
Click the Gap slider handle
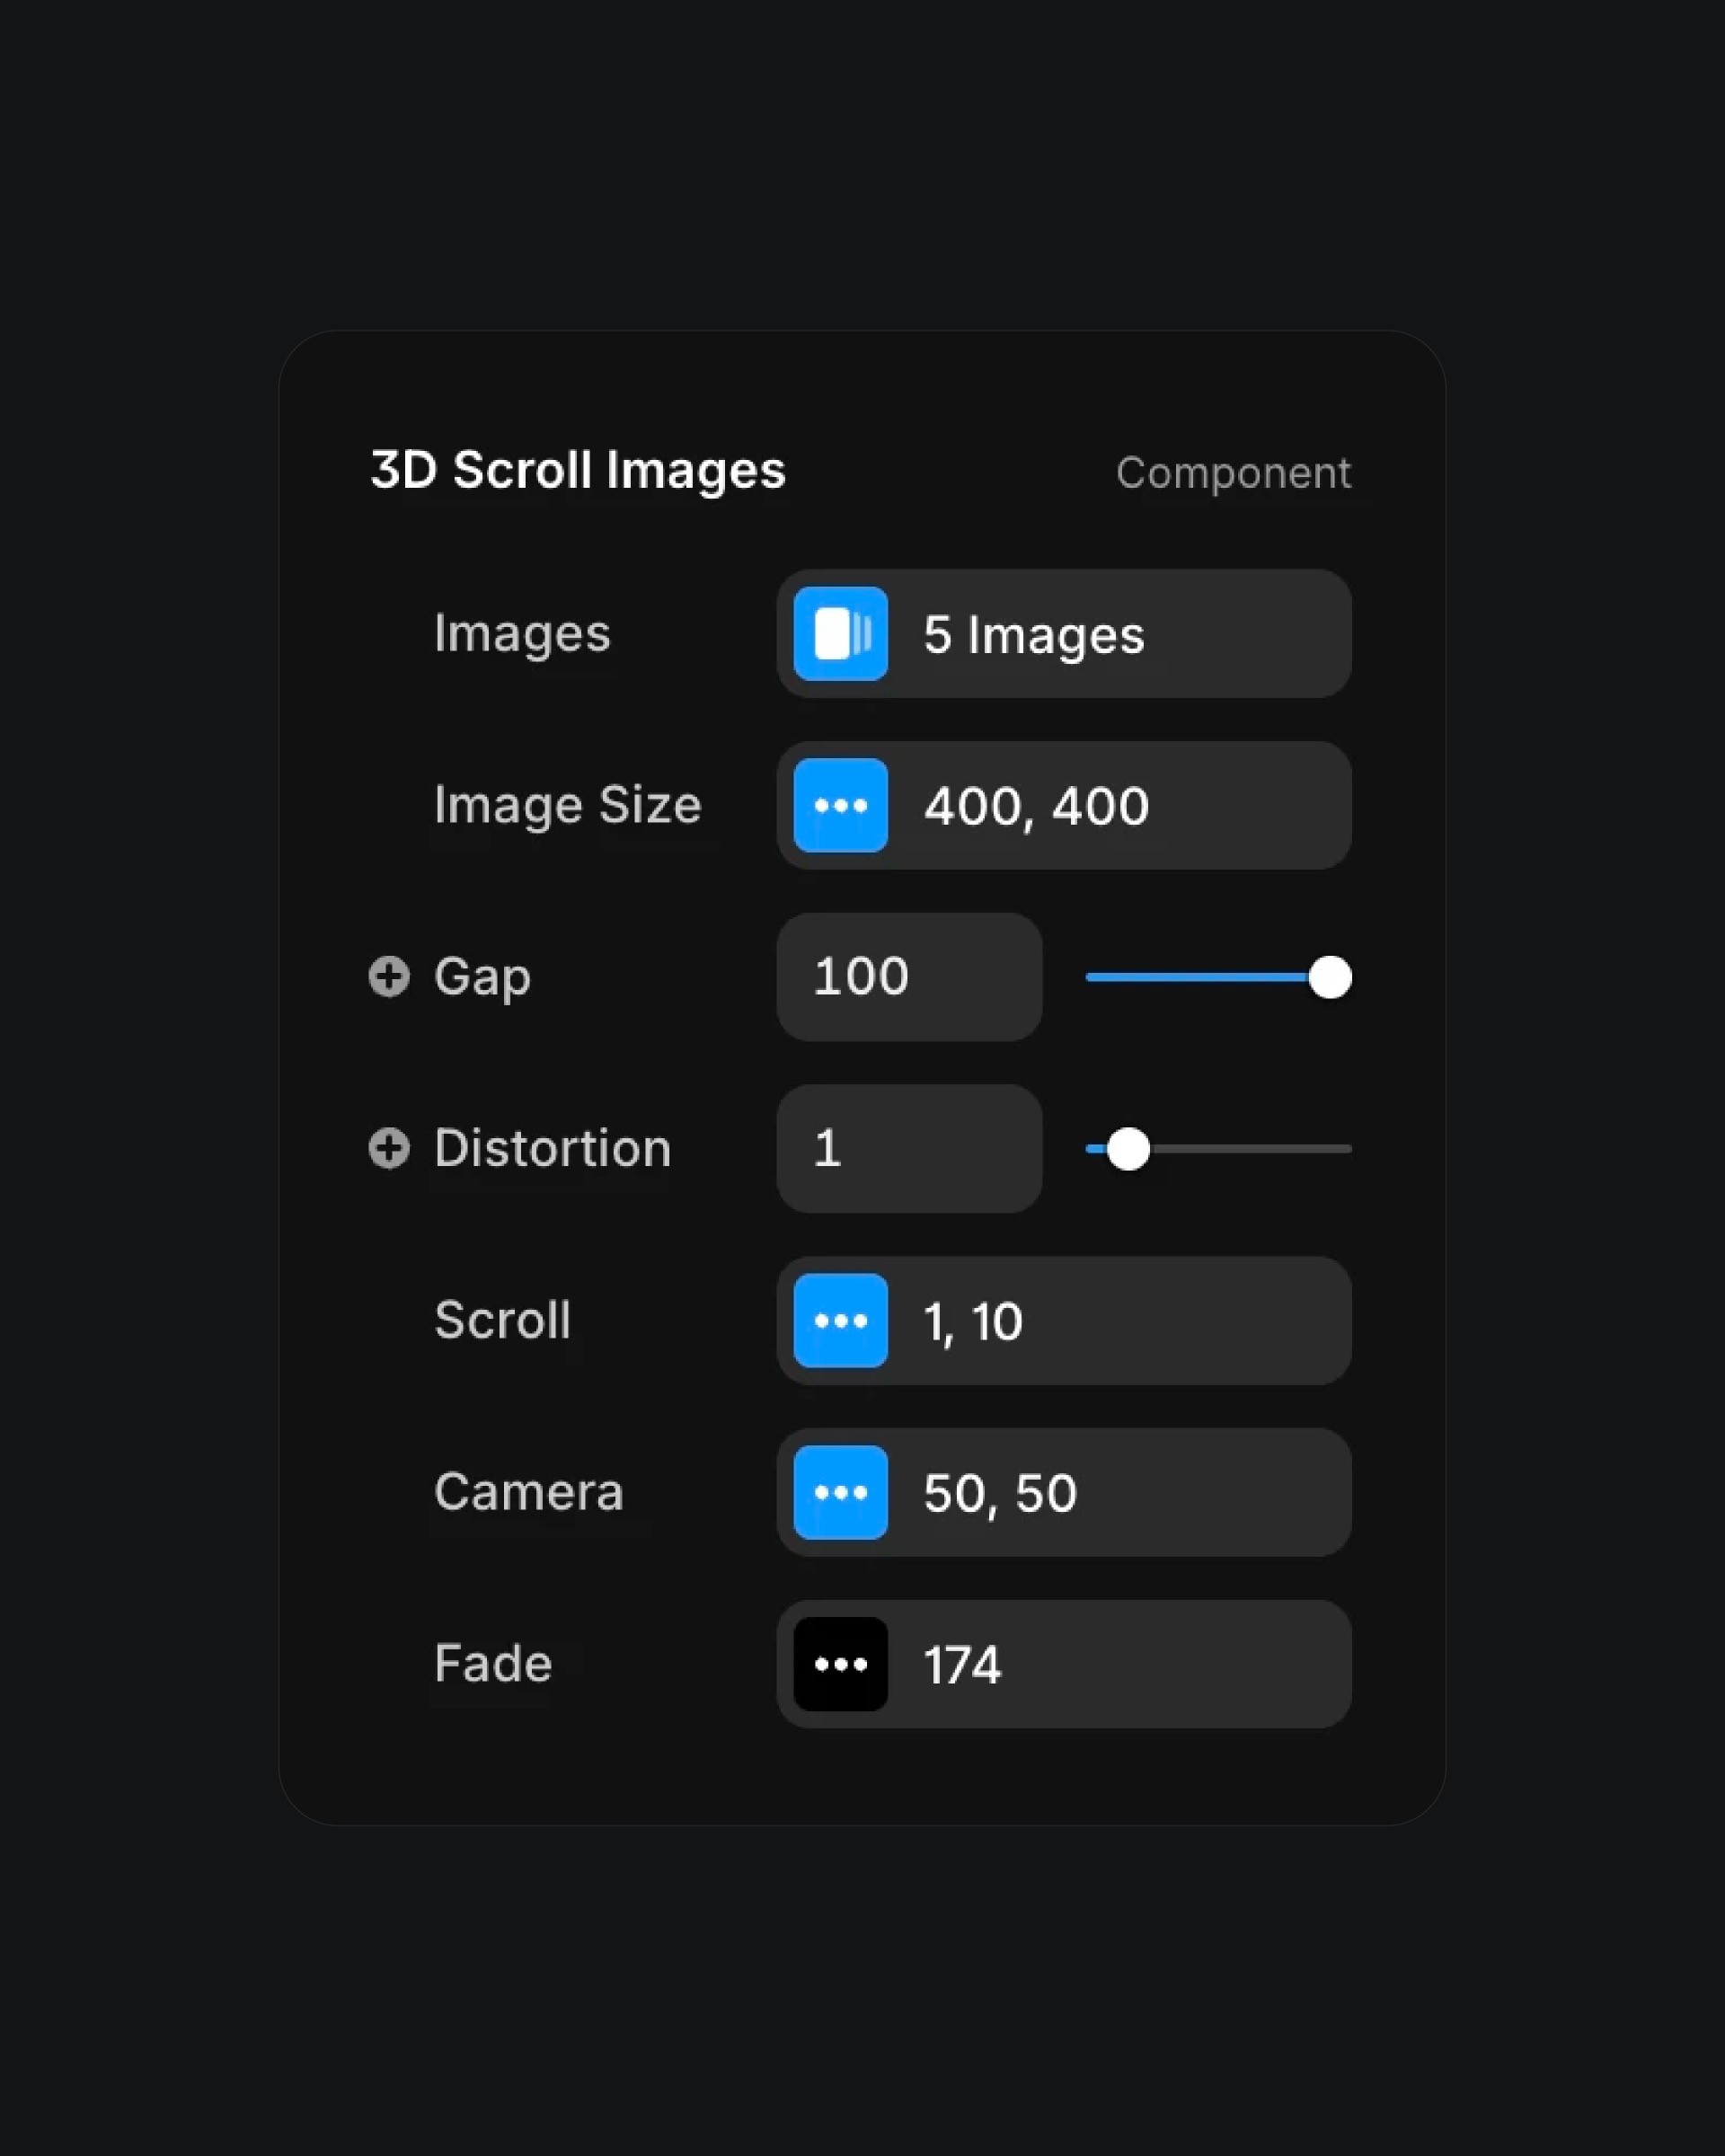click(x=1330, y=977)
